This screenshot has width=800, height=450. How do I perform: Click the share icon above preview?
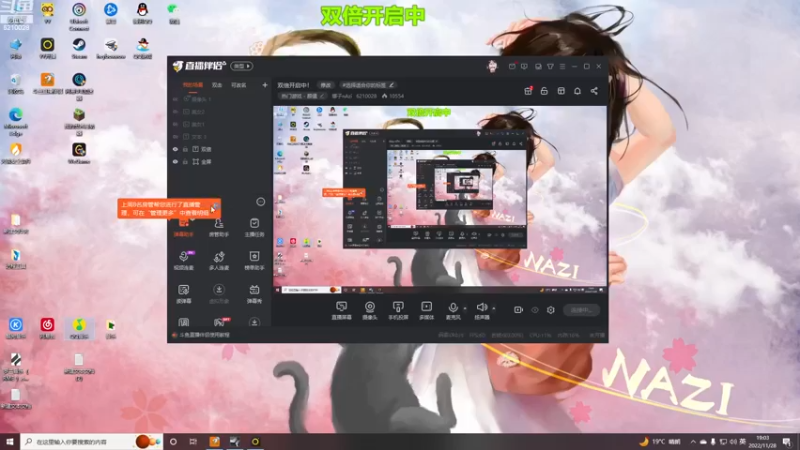click(594, 91)
